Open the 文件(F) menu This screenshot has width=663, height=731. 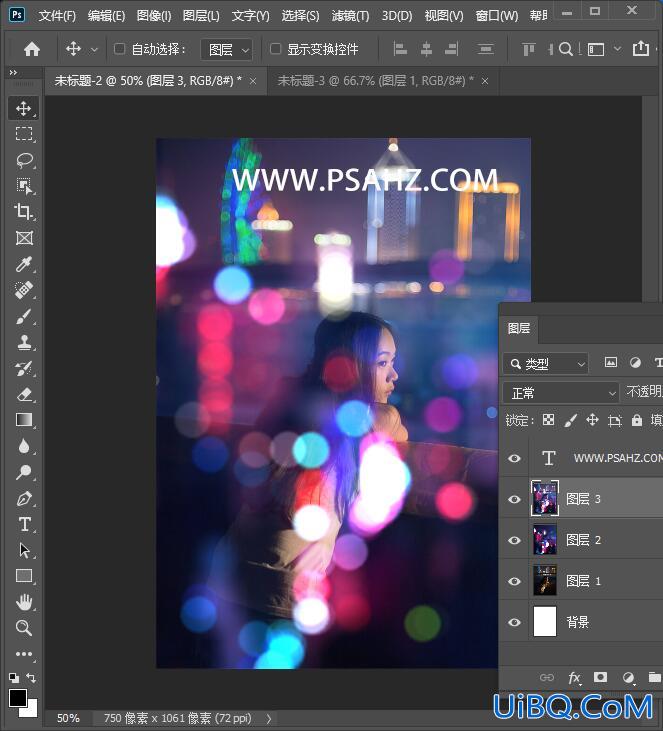point(57,16)
